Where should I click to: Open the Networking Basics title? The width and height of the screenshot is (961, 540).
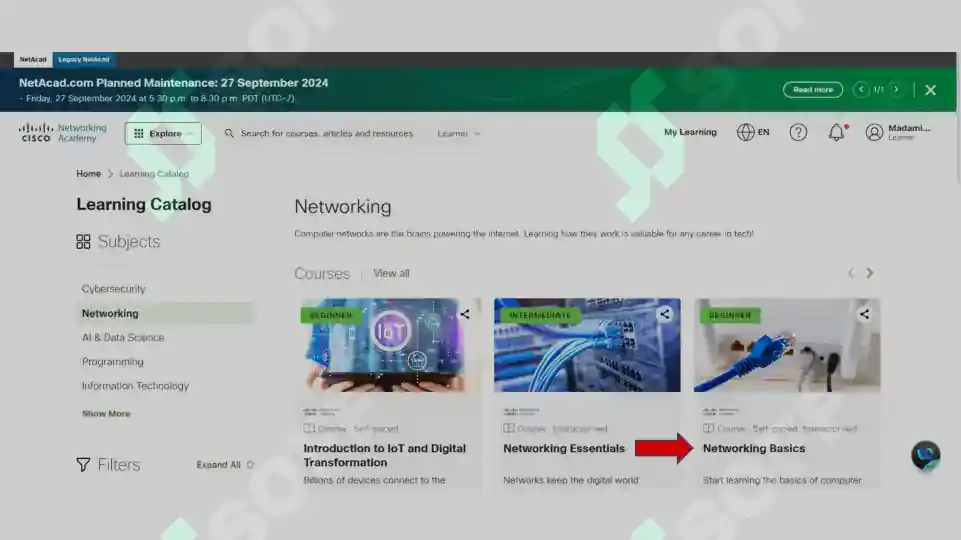coord(754,449)
